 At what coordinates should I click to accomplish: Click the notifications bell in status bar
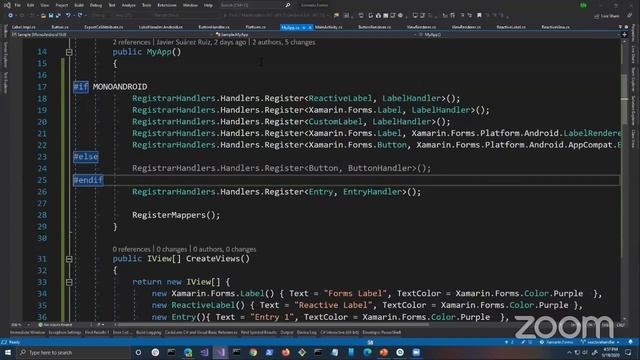coord(631,342)
